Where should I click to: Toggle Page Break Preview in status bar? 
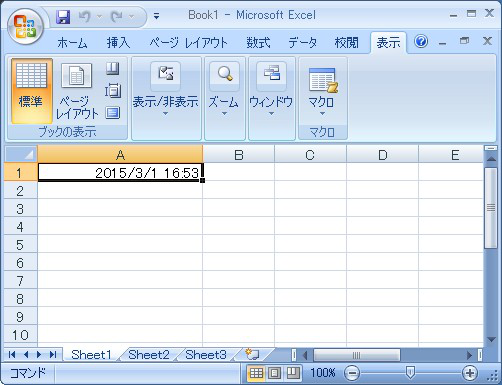(292, 373)
